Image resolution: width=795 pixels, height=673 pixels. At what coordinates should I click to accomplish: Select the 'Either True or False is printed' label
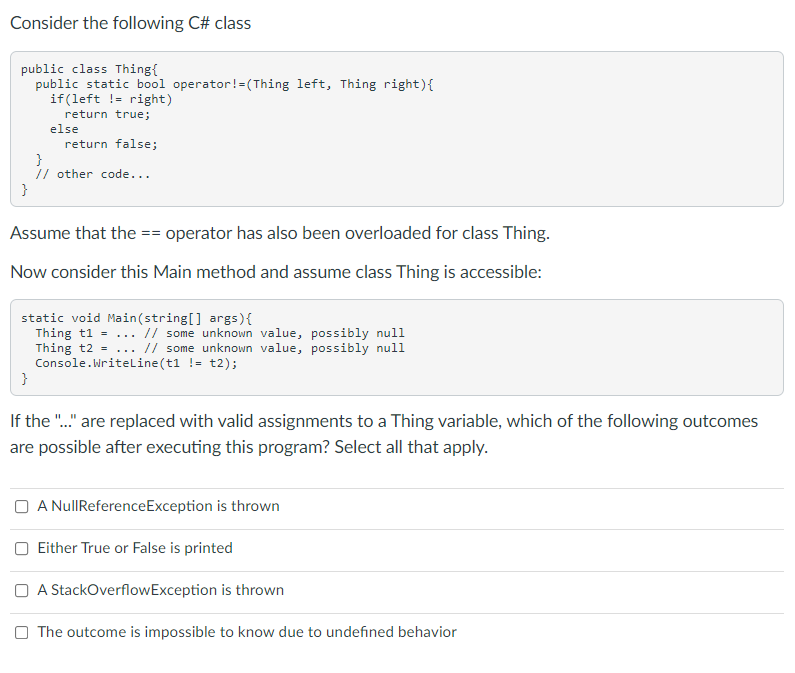point(135,548)
